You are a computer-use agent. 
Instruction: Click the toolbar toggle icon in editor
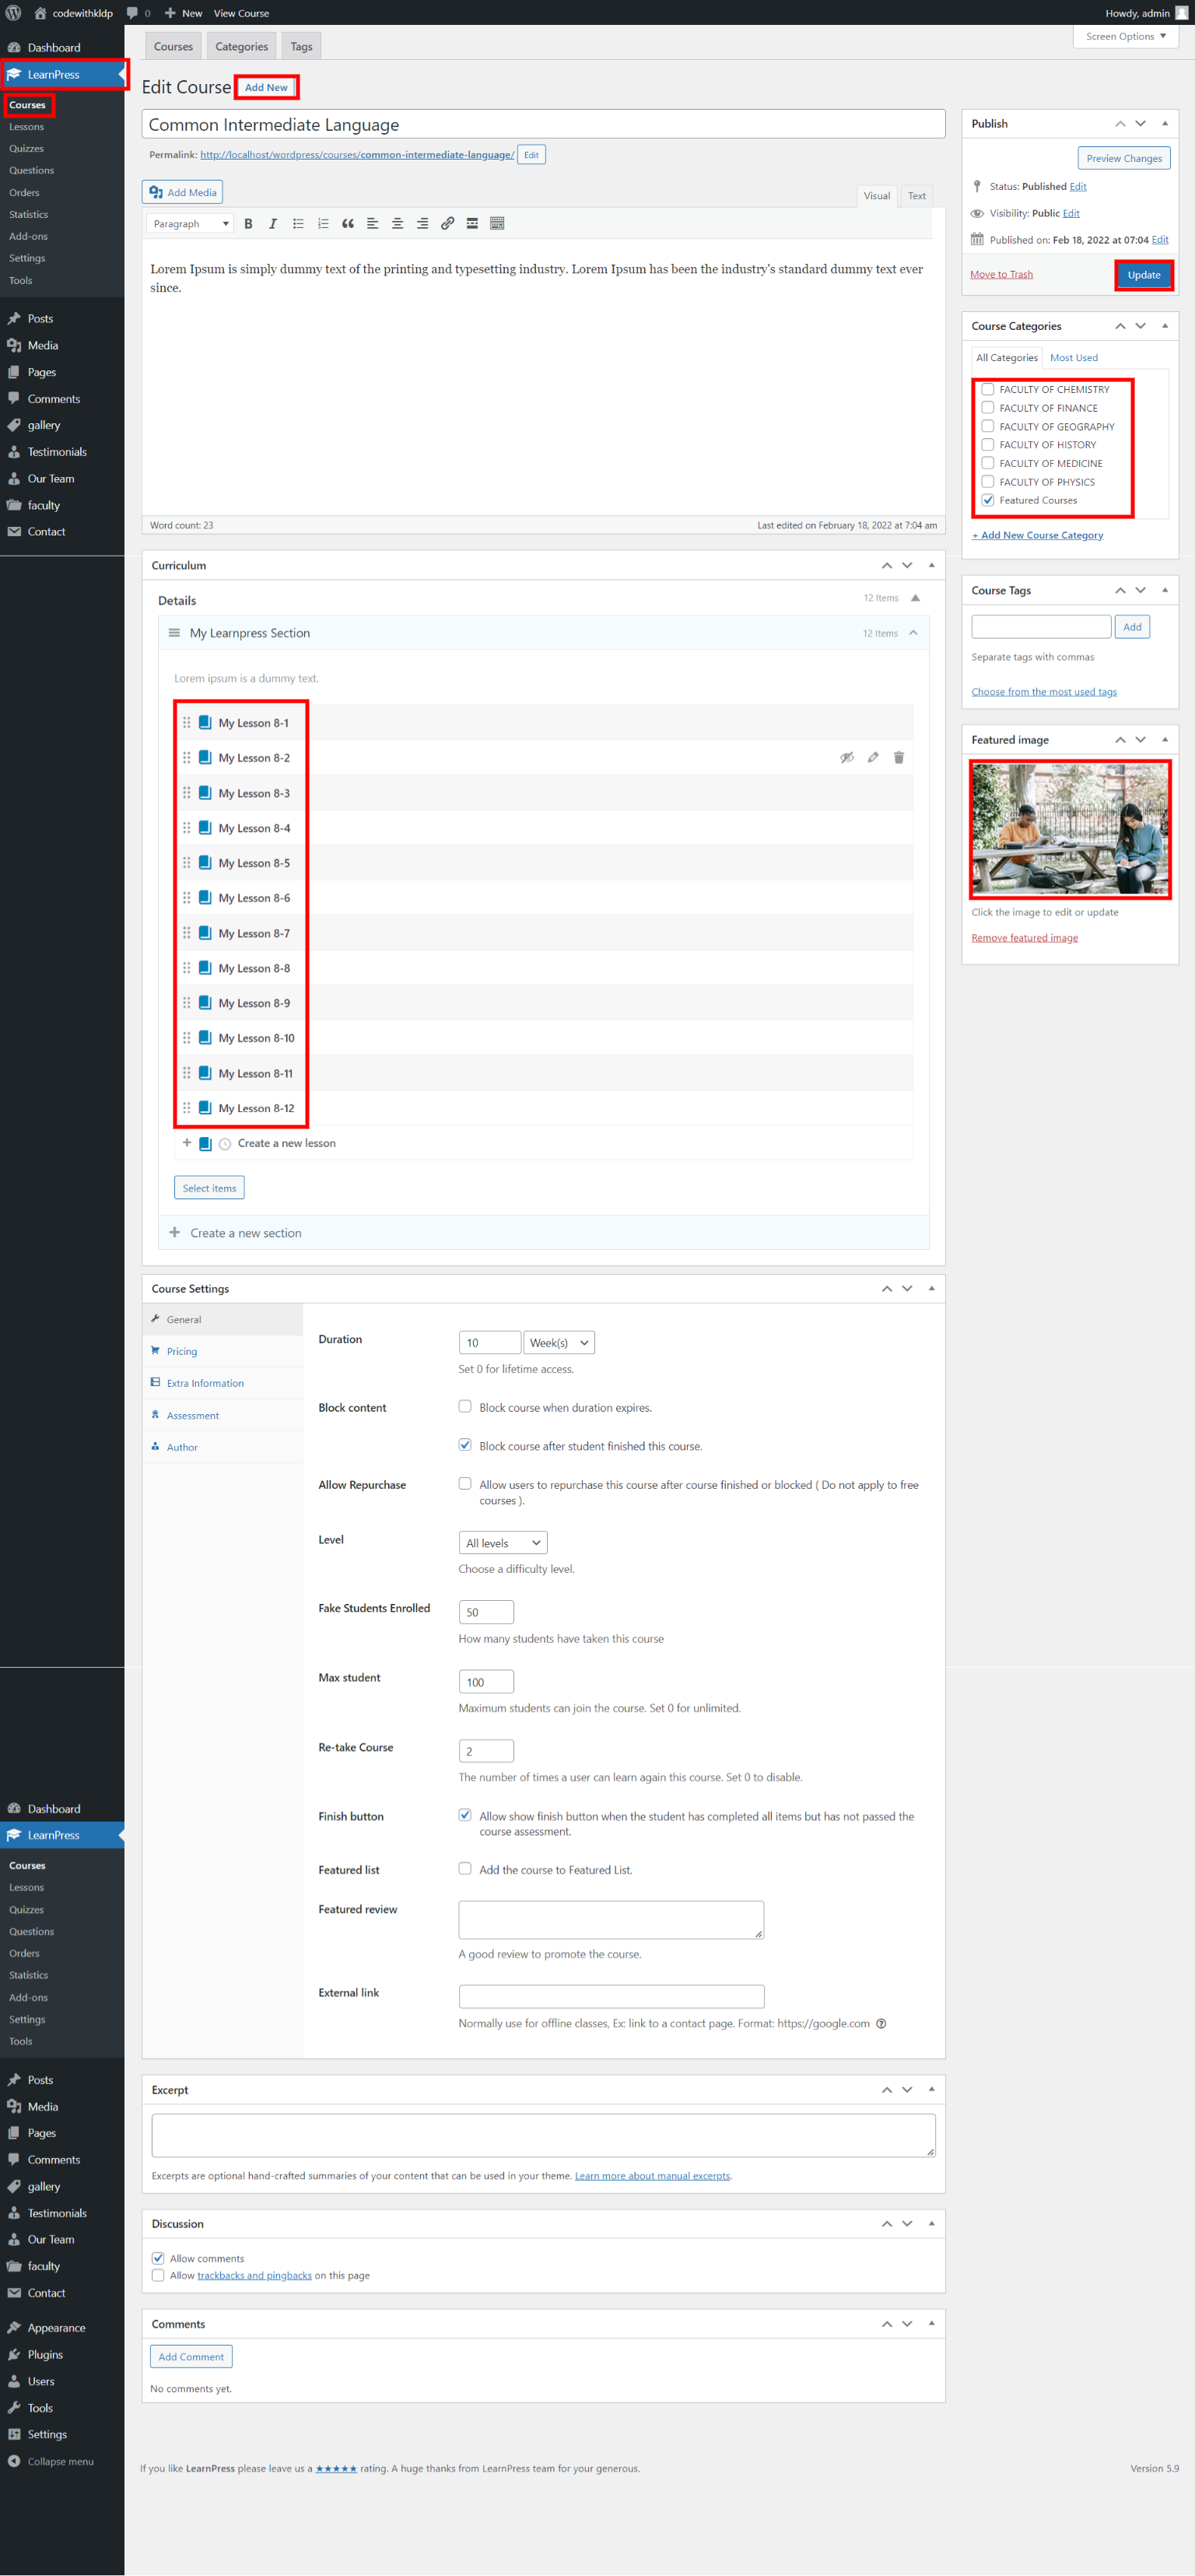(x=497, y=224)
